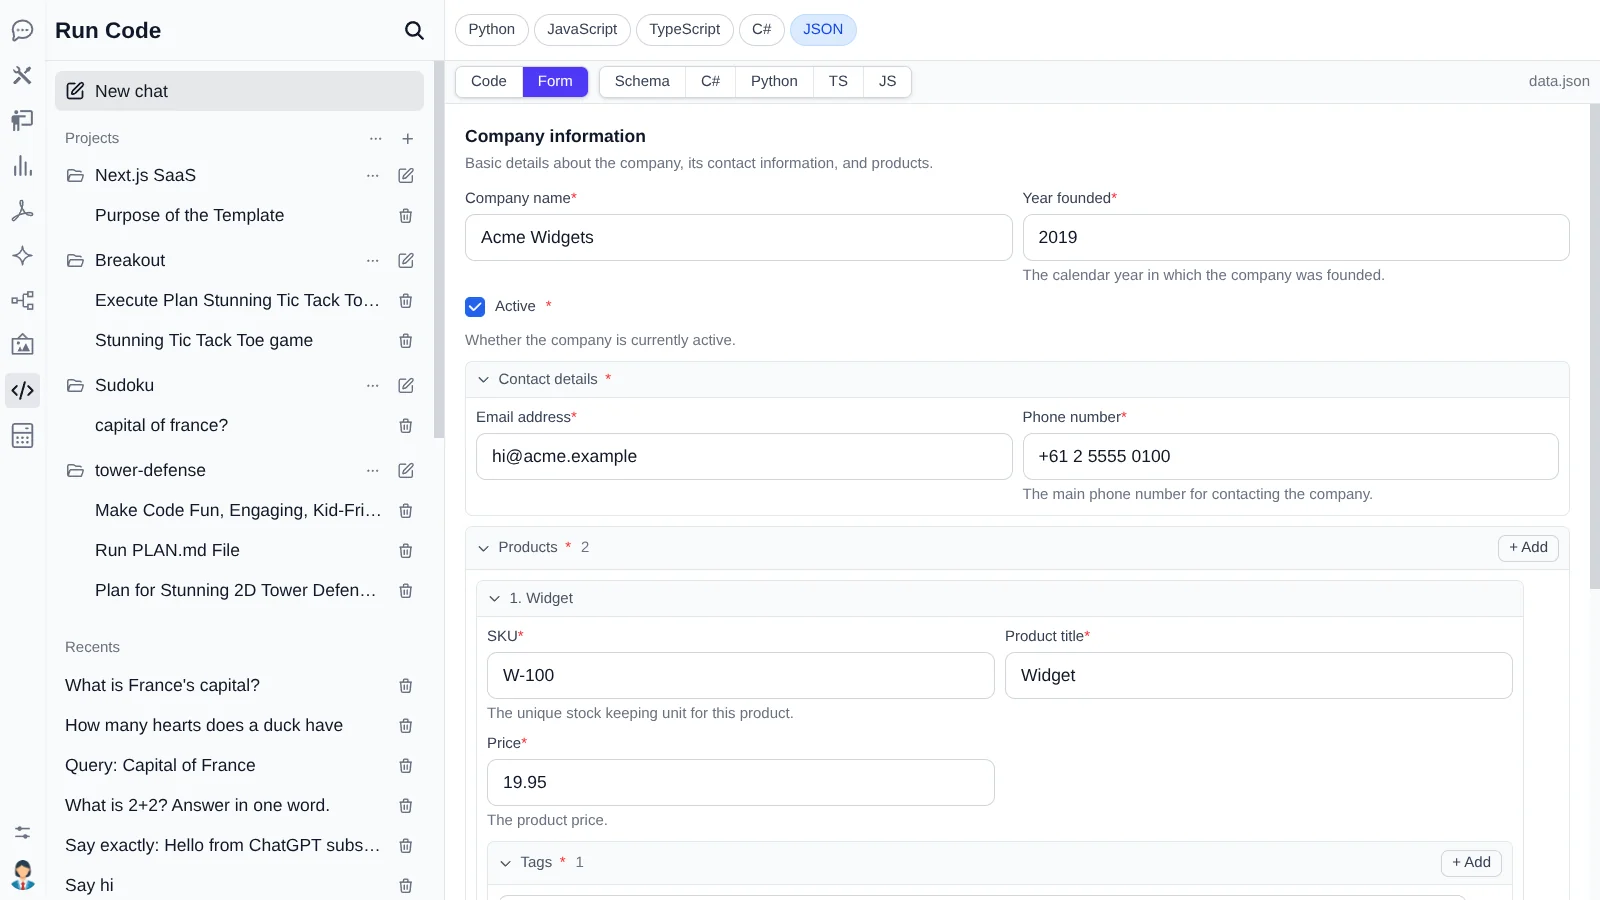Open the presentation board icon in the rail
The height and width of the screenshot is (900, 1600).
tap(22, 120)
